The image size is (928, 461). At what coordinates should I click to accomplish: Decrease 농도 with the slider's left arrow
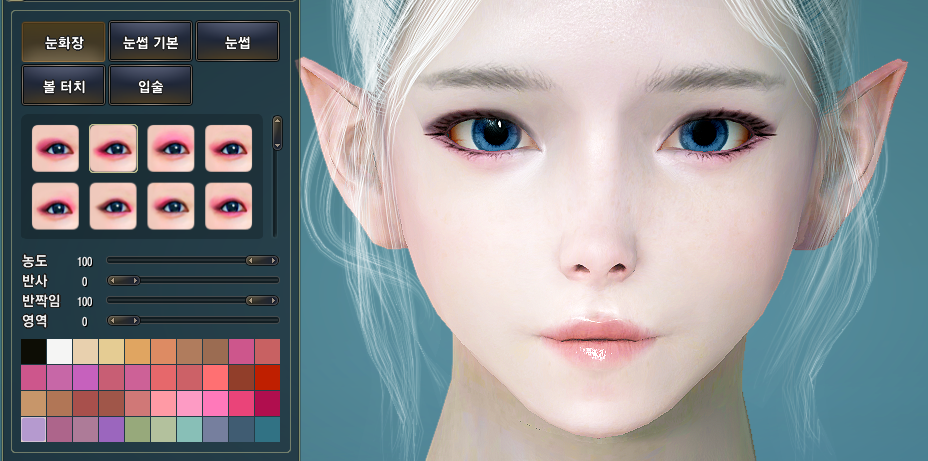click(251, 260)
